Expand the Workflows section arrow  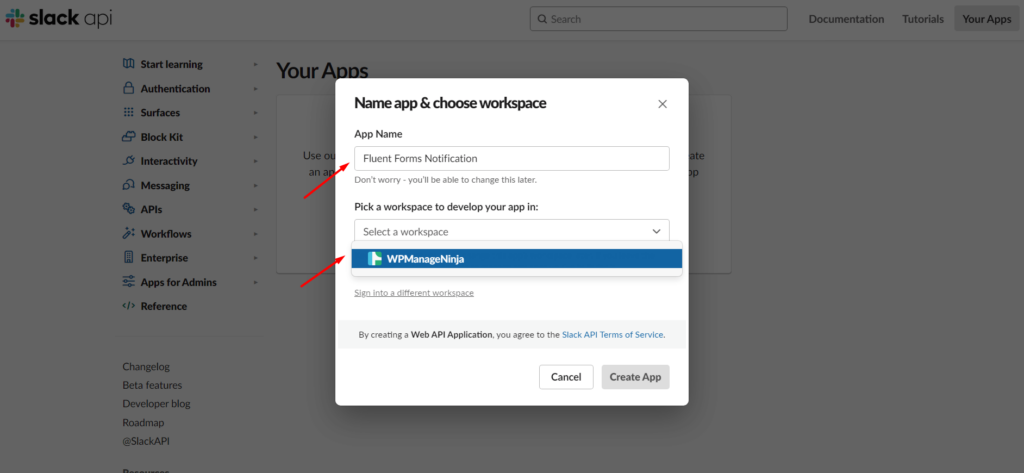click(255, 234)
